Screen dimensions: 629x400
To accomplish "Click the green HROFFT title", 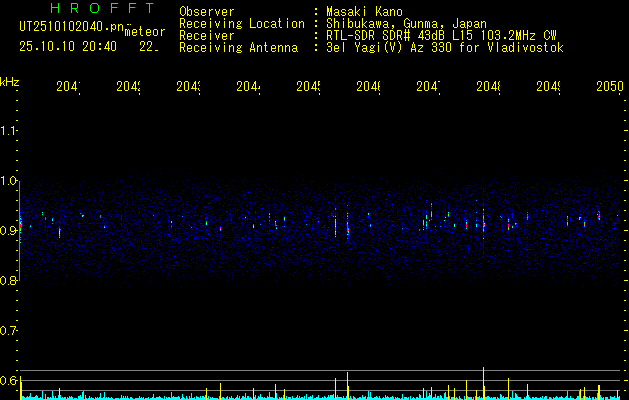I will point(103,8).
